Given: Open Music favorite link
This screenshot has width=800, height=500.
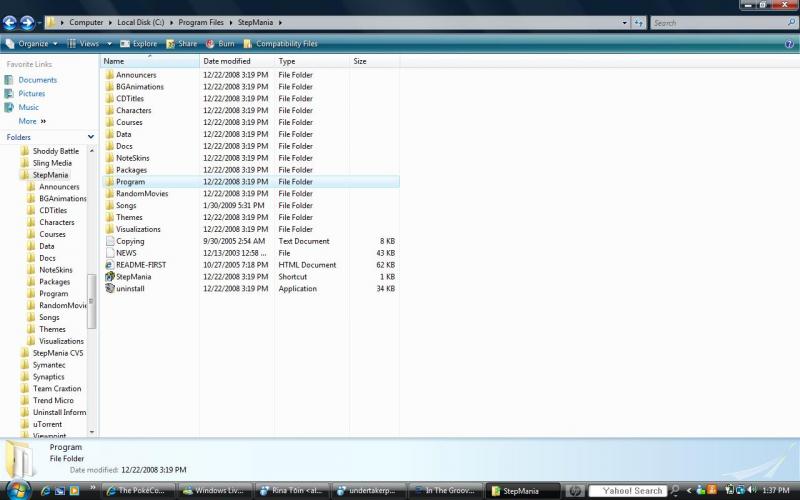Looking at the screenshot, I should pyautogui.click(x=29, y=107).
